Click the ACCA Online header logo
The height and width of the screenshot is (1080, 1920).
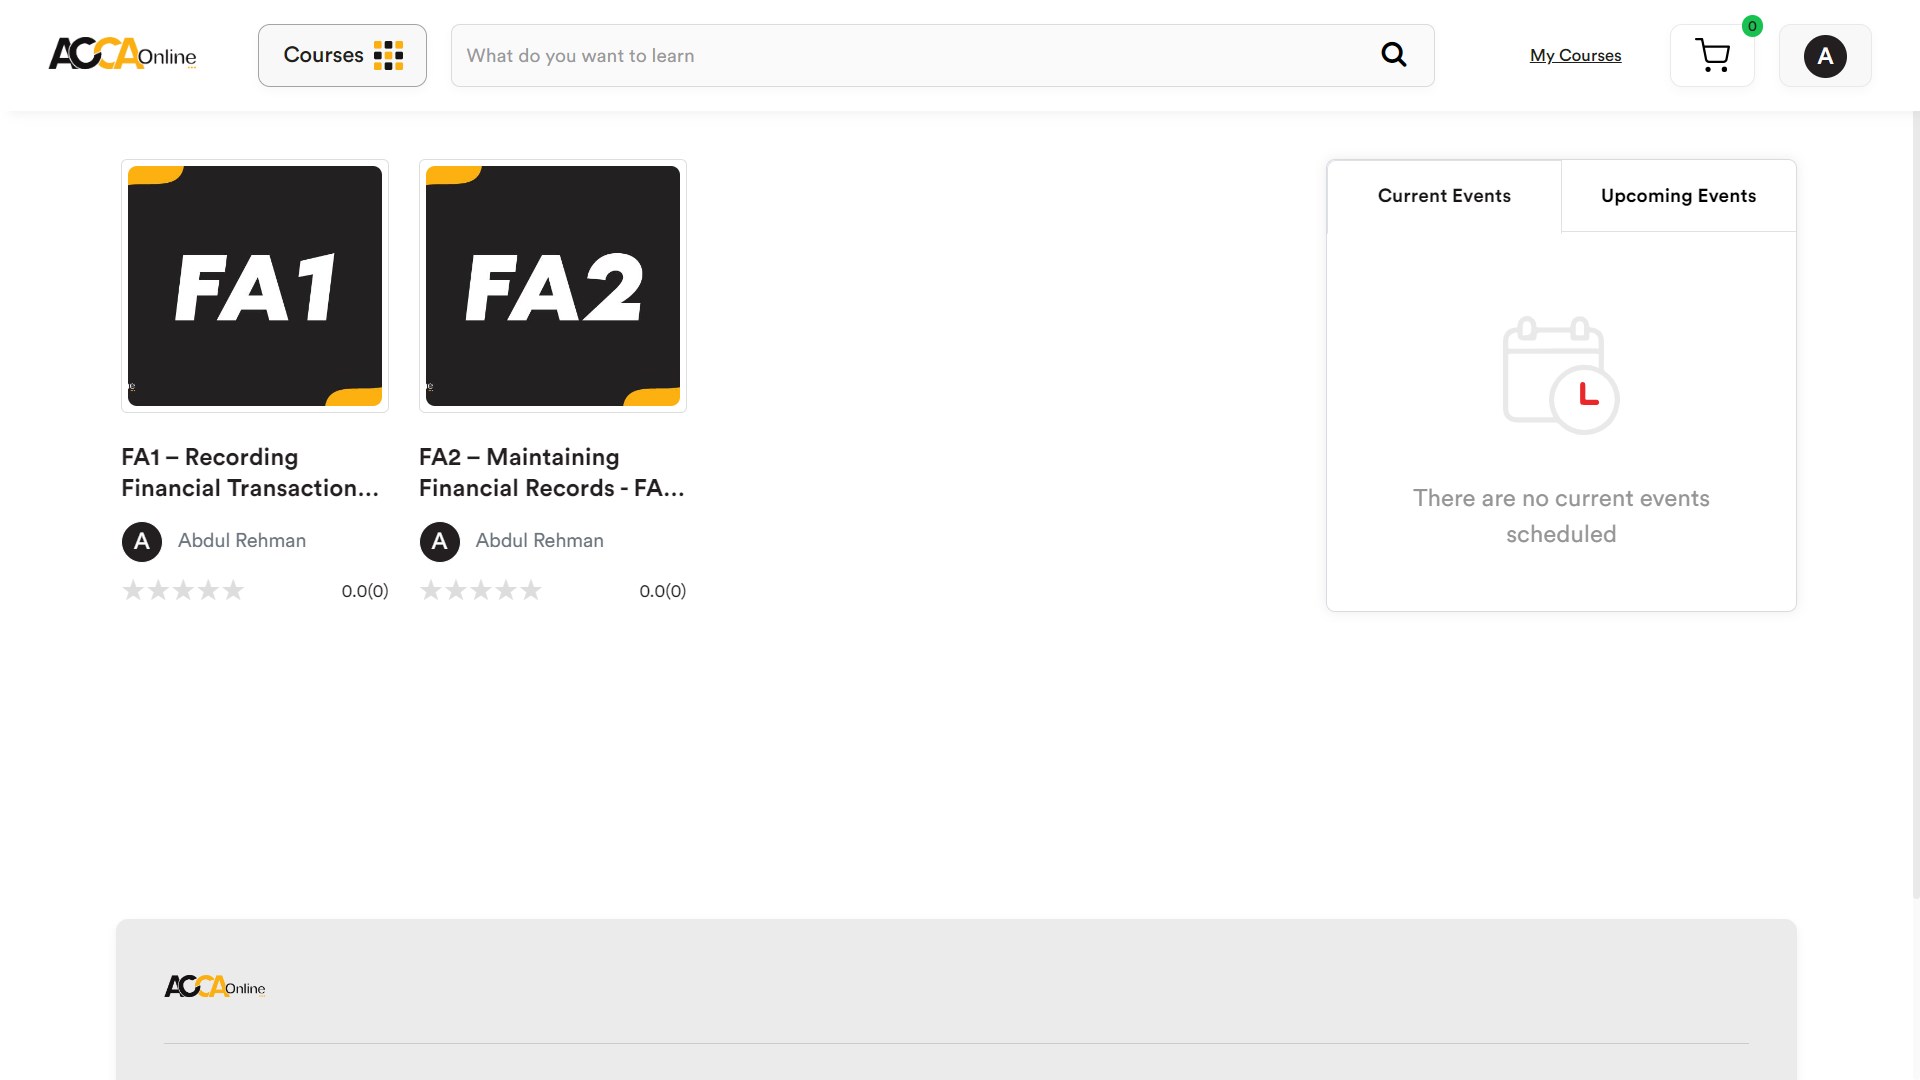coord(122,54)
